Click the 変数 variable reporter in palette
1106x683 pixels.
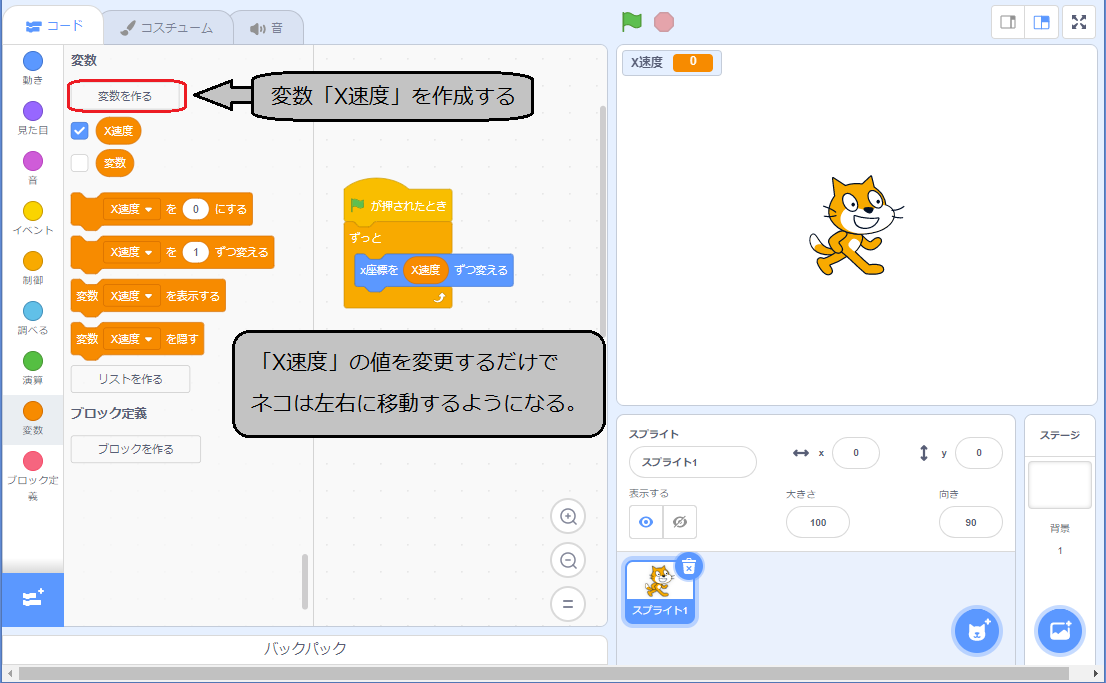coord(114,163)
